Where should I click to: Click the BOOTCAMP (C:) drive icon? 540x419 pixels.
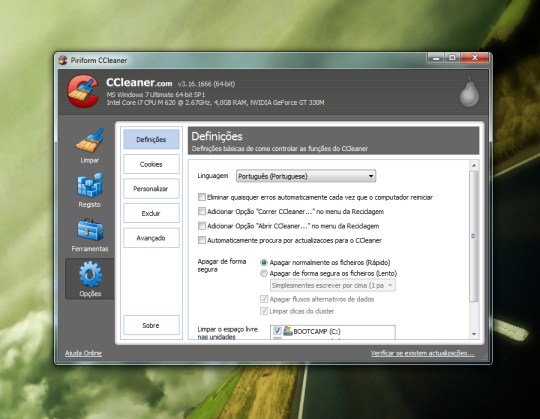287,331
